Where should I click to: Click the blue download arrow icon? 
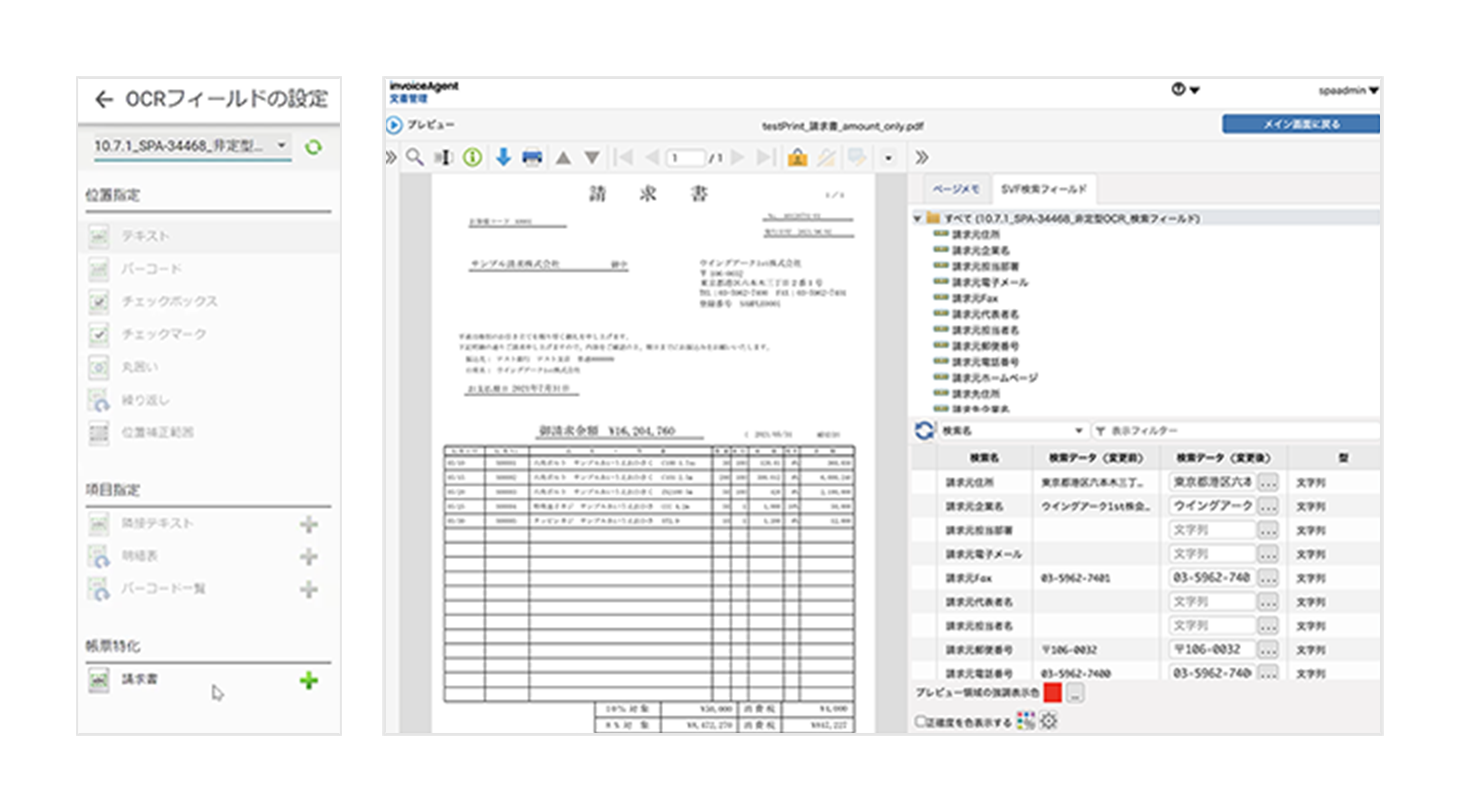point(503,157)
